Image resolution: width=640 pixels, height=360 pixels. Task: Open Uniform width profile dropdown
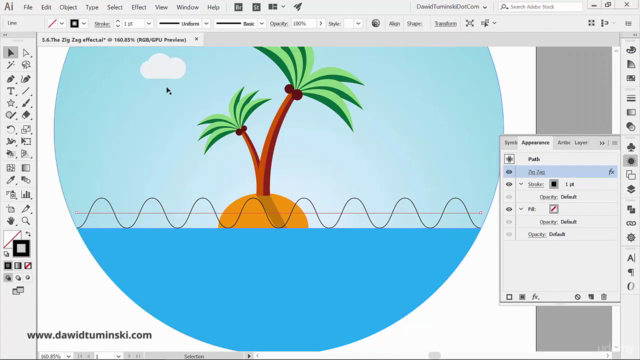[x=206, y=24]
